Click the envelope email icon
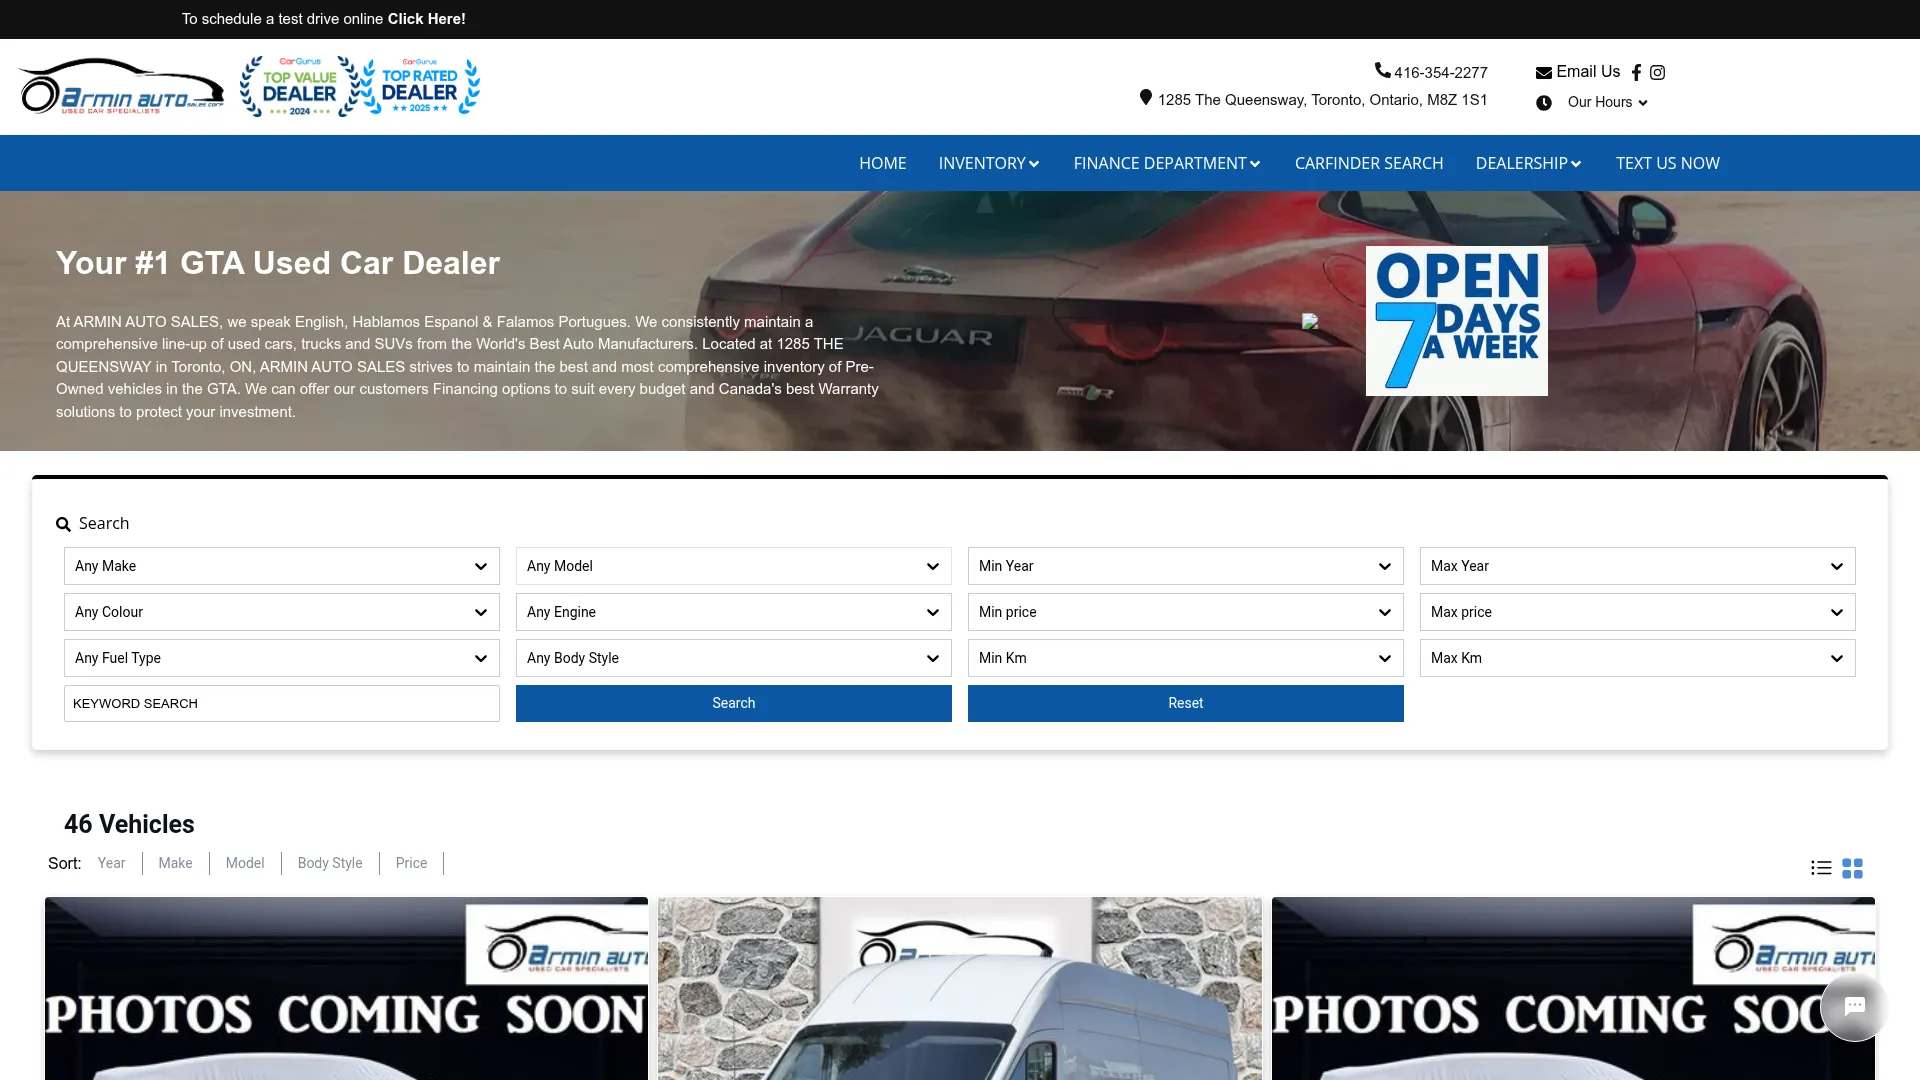 (x=1544, y=72)
